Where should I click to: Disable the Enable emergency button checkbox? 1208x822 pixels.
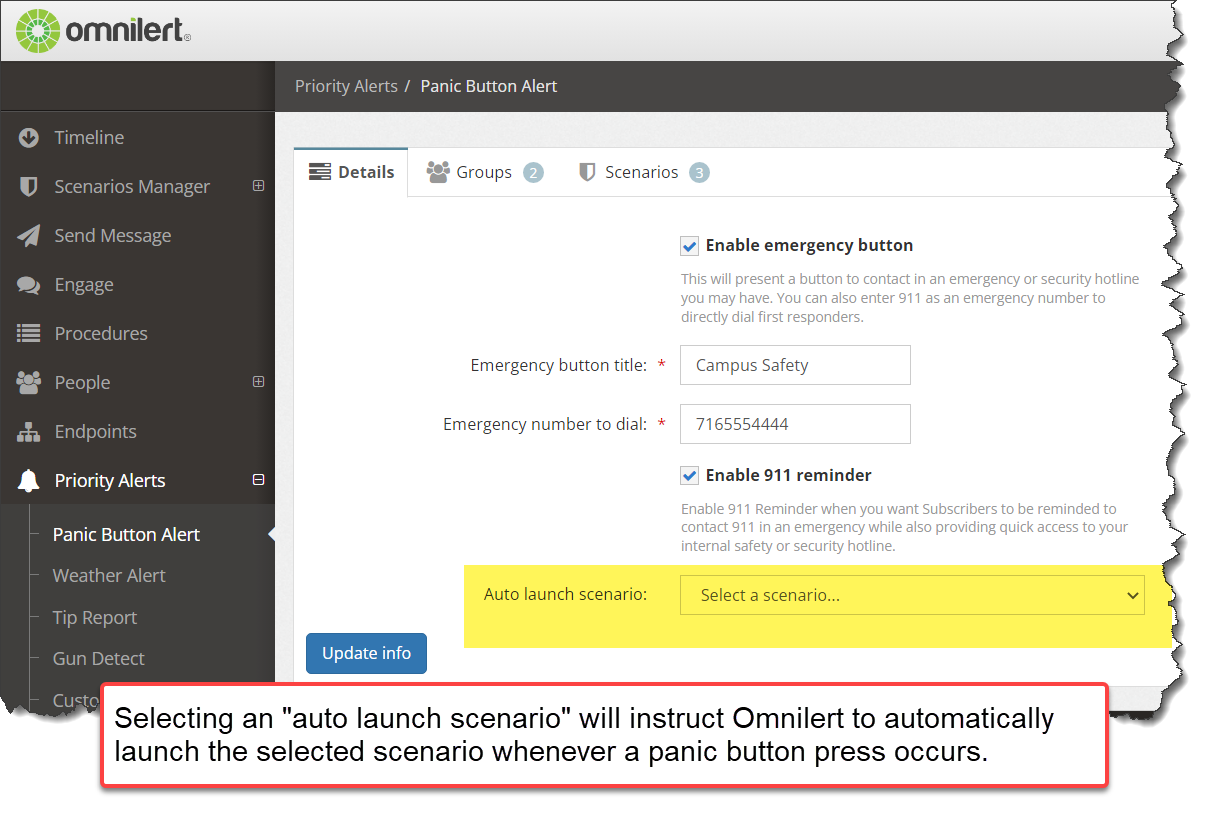(x=689, y=246)
